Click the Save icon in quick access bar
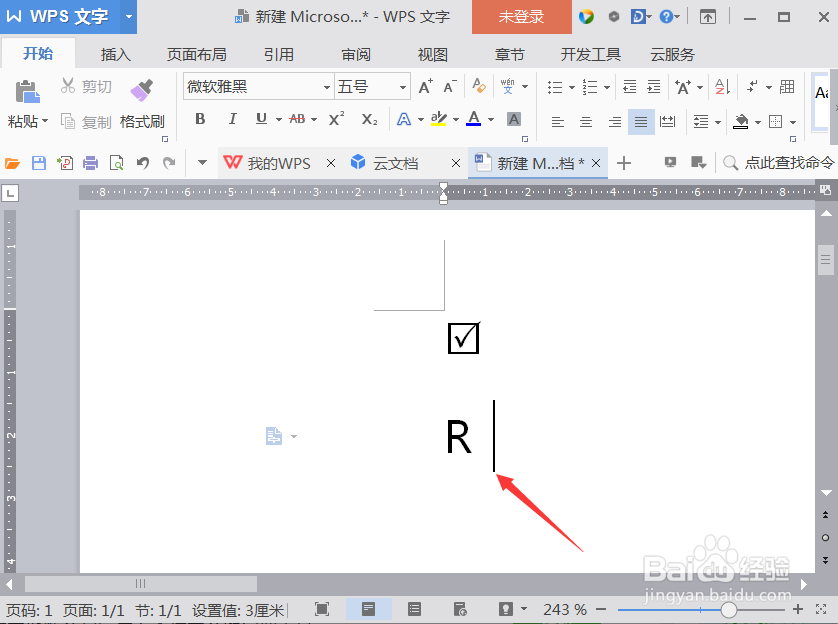The width and height of the screenshot is (838, 624). tap(37, 162)
